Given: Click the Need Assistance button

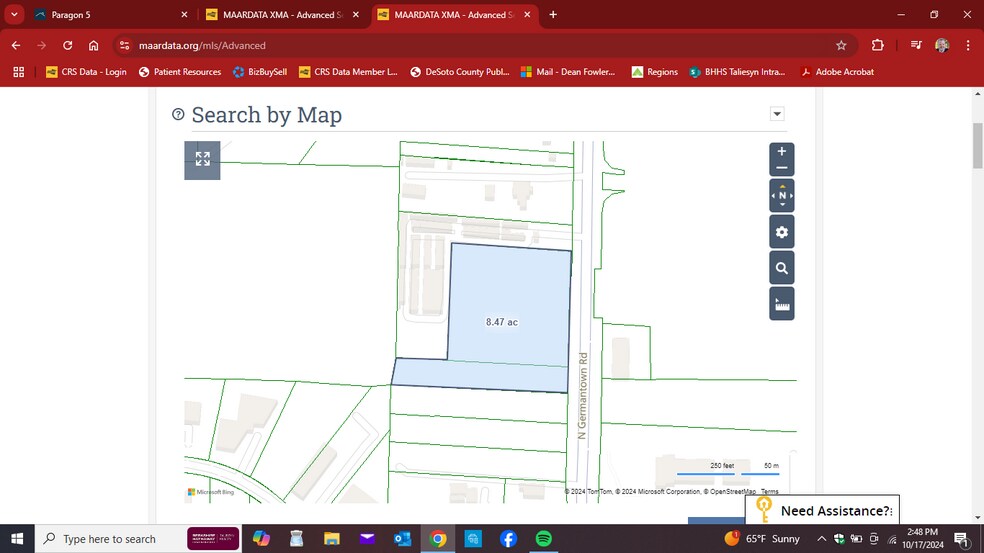Looking at the screenshot, I should point(822,511).
